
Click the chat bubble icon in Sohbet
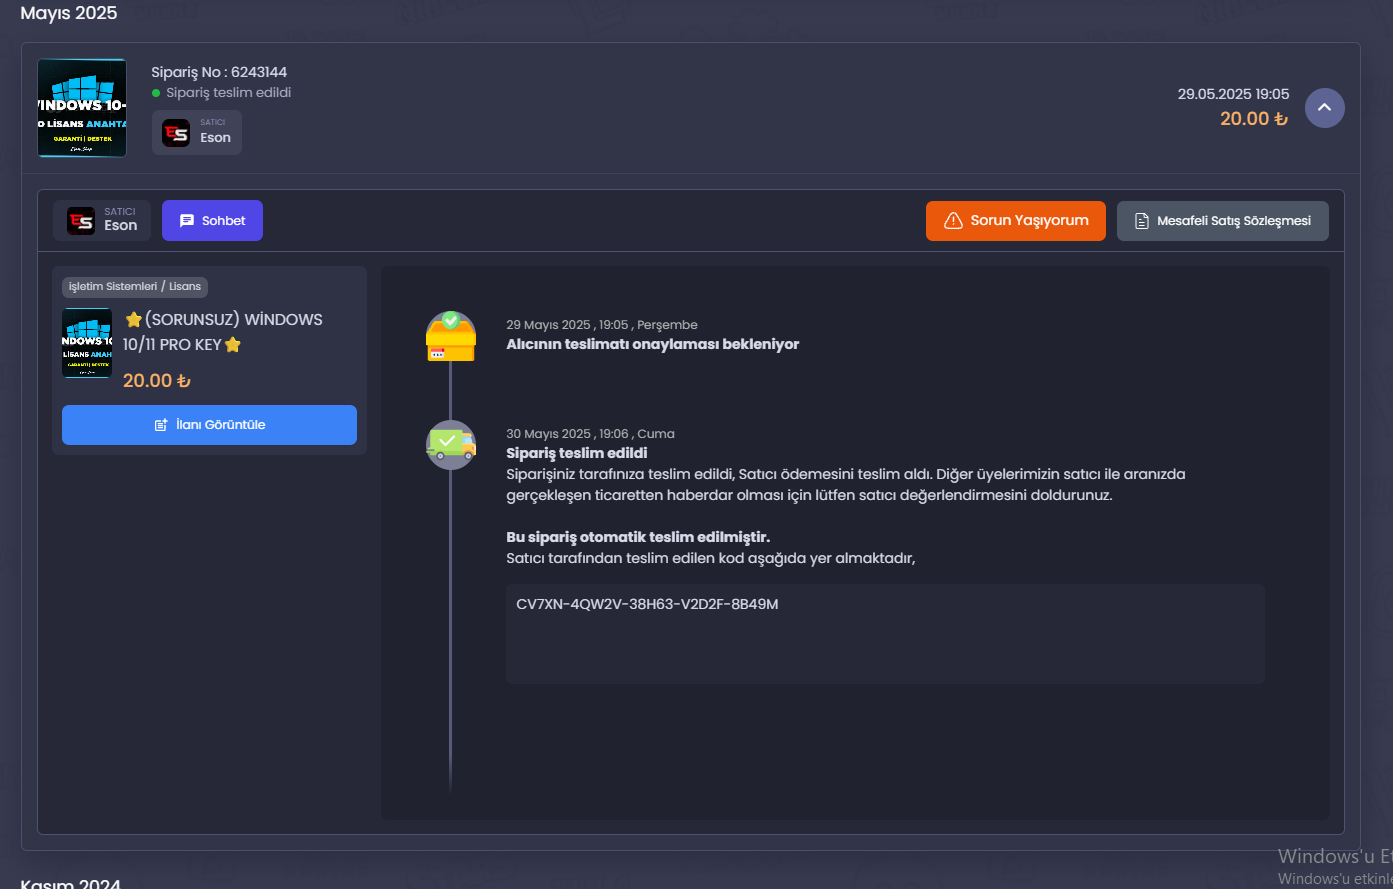click(x=187, y=221)
